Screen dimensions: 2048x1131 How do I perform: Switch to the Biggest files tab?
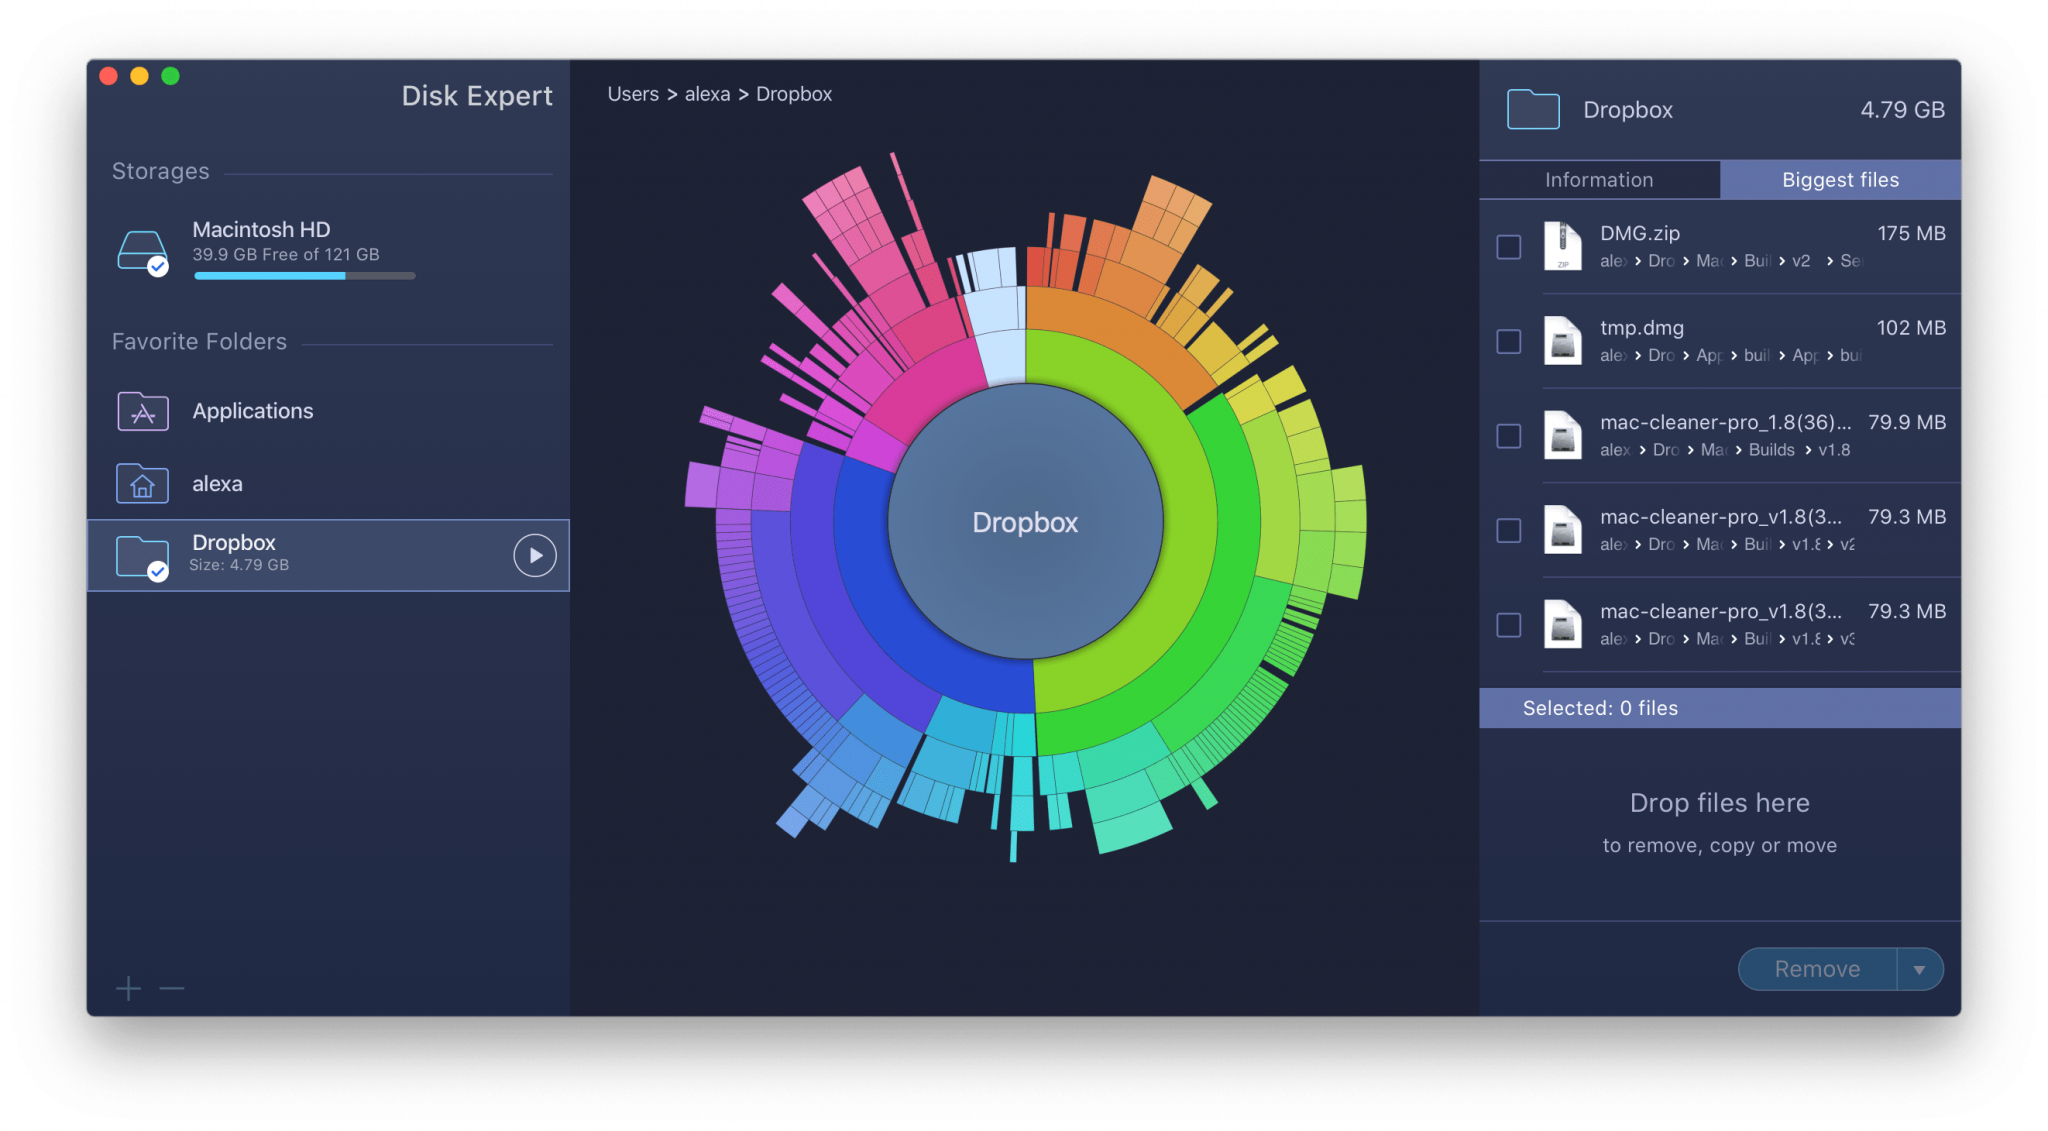tap(1839, 180)
